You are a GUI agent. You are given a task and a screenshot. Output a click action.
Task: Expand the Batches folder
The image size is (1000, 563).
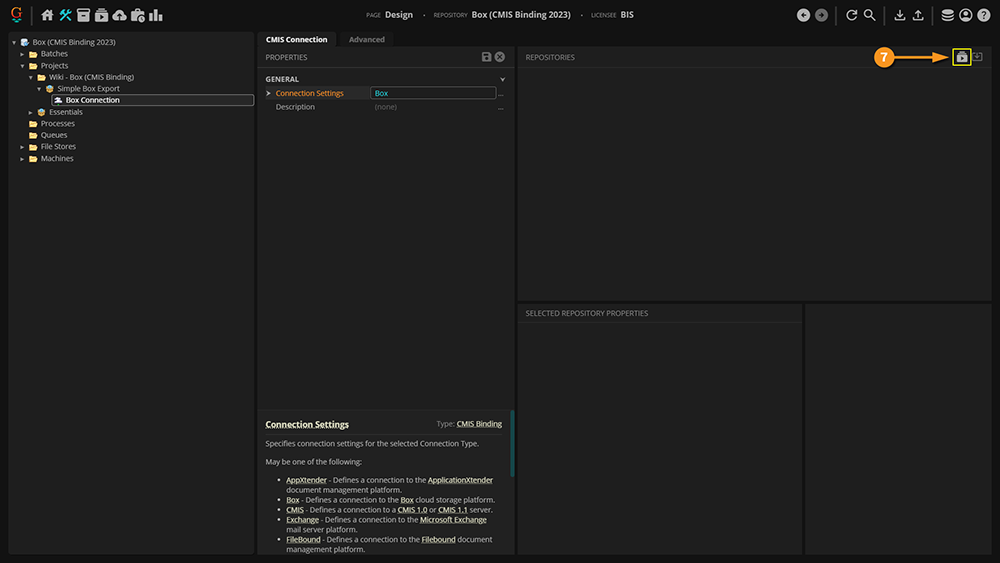click(23, 54)
